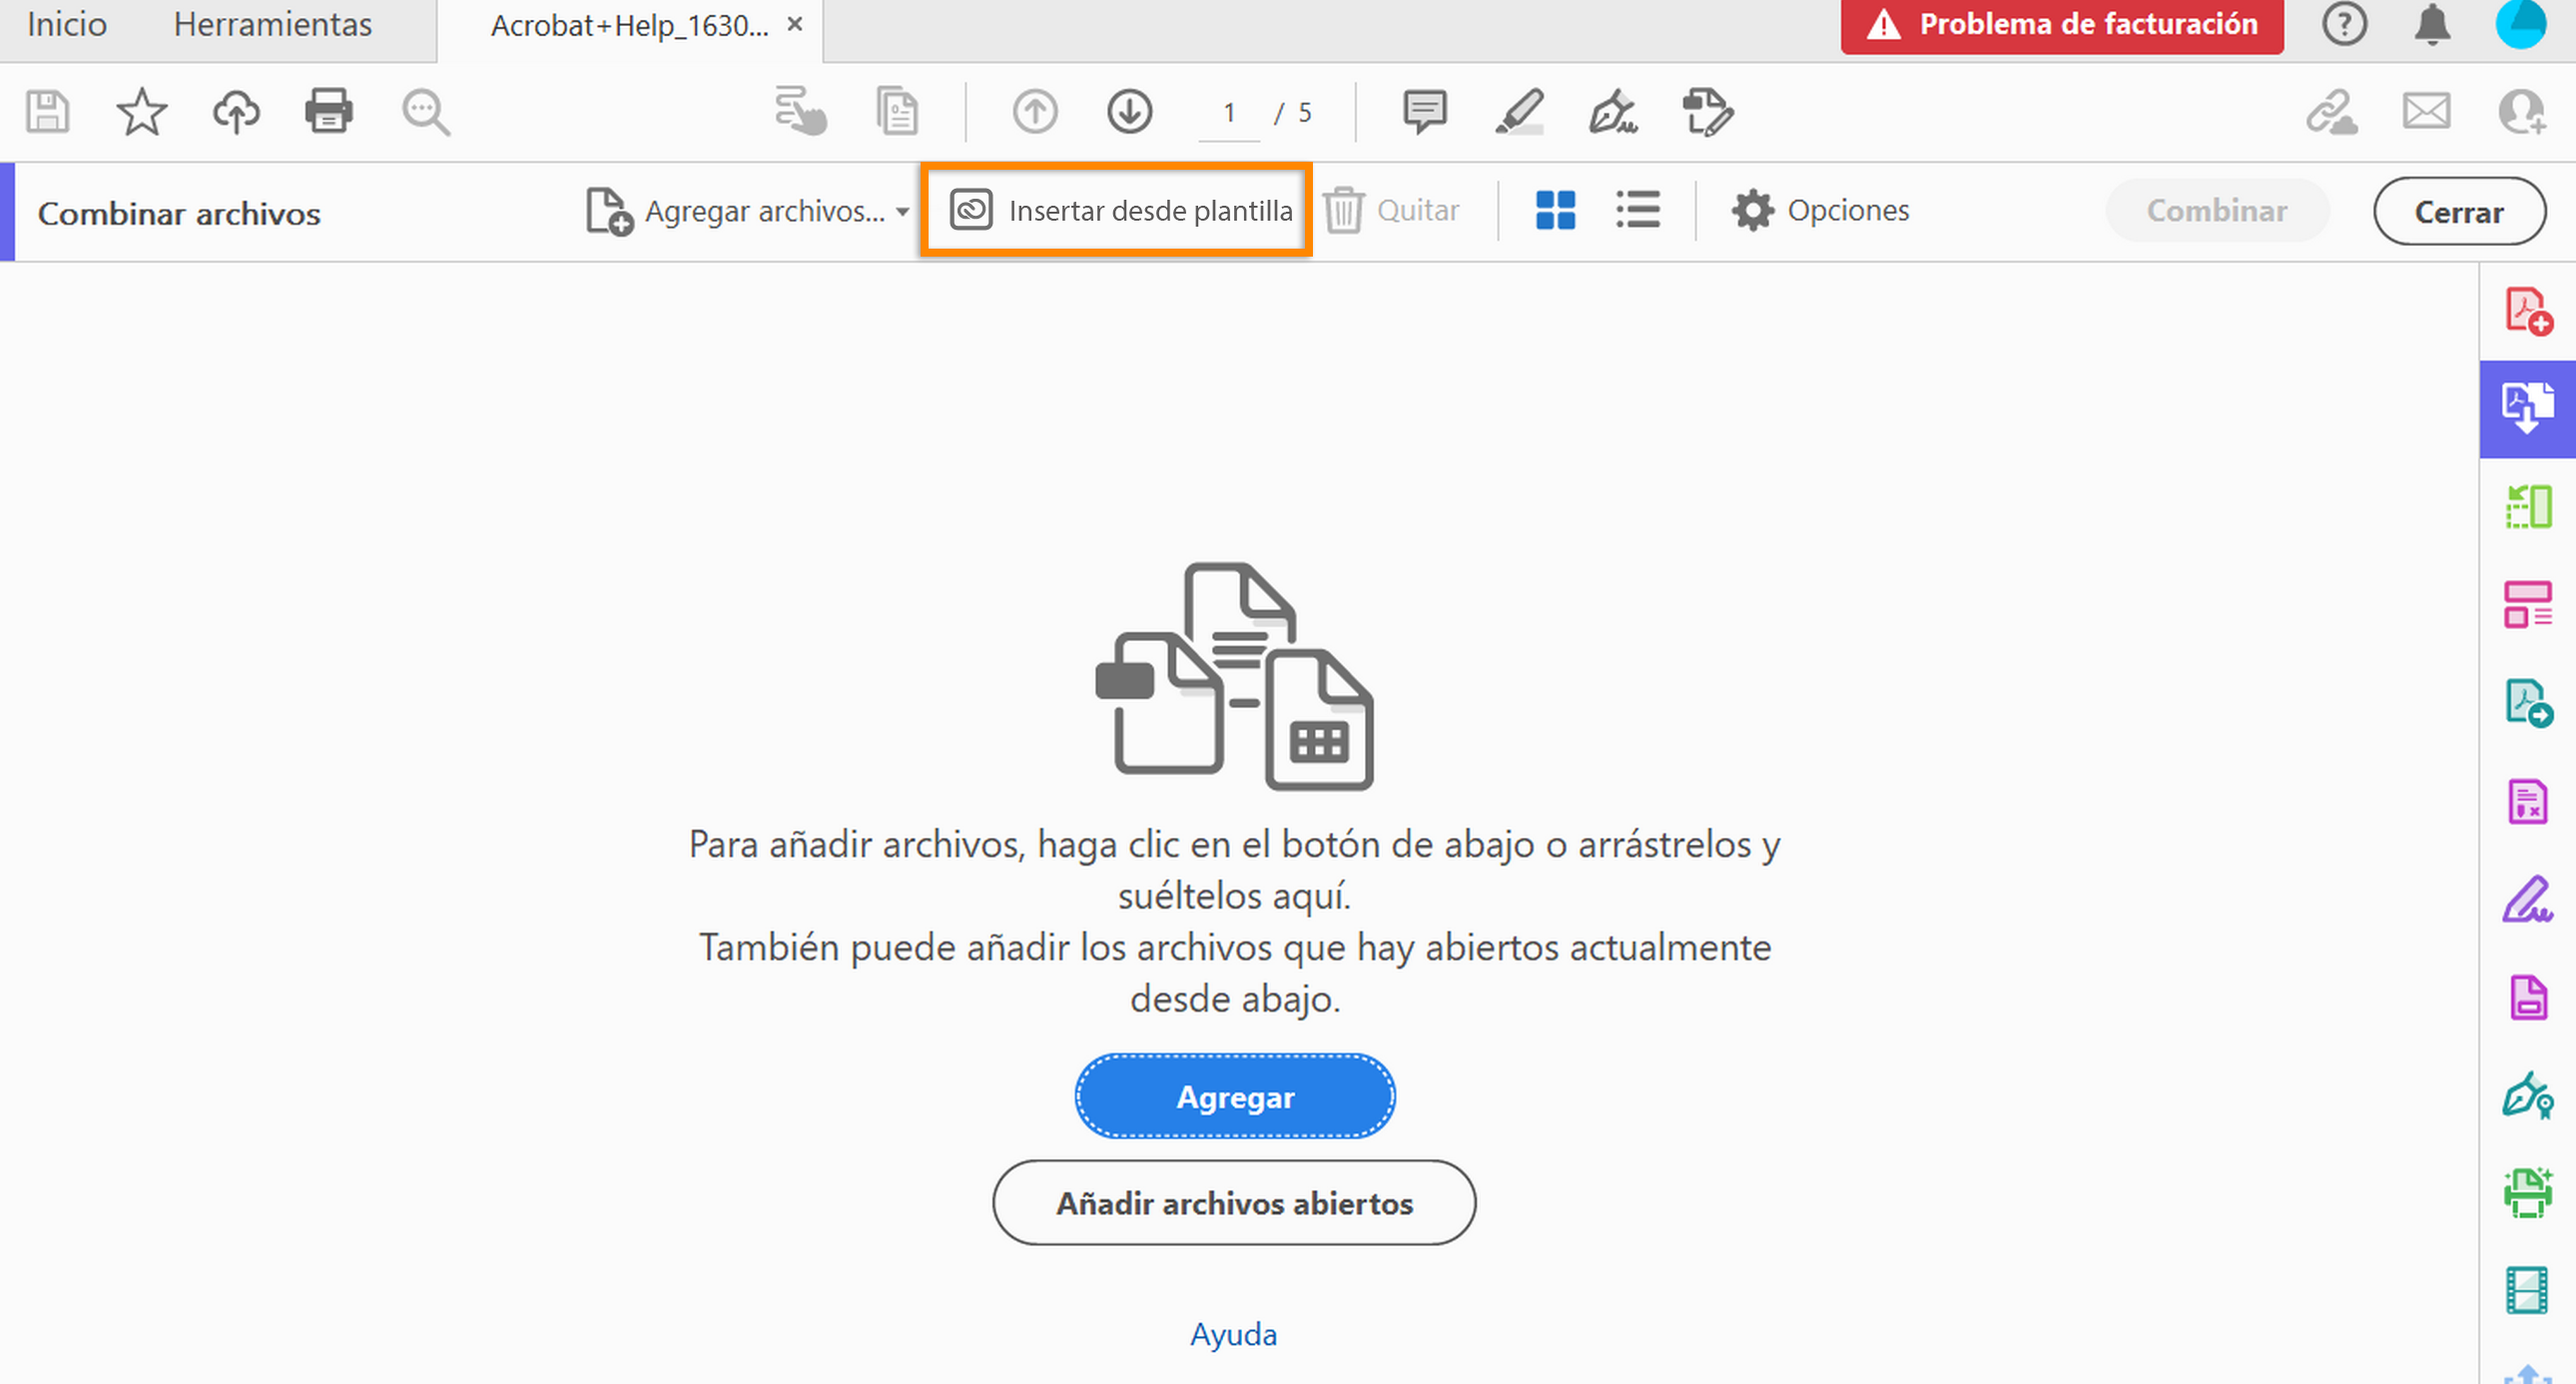Switch to list view of combined files
This screenshot has height=1384, width=2576.
point(1637,210)
